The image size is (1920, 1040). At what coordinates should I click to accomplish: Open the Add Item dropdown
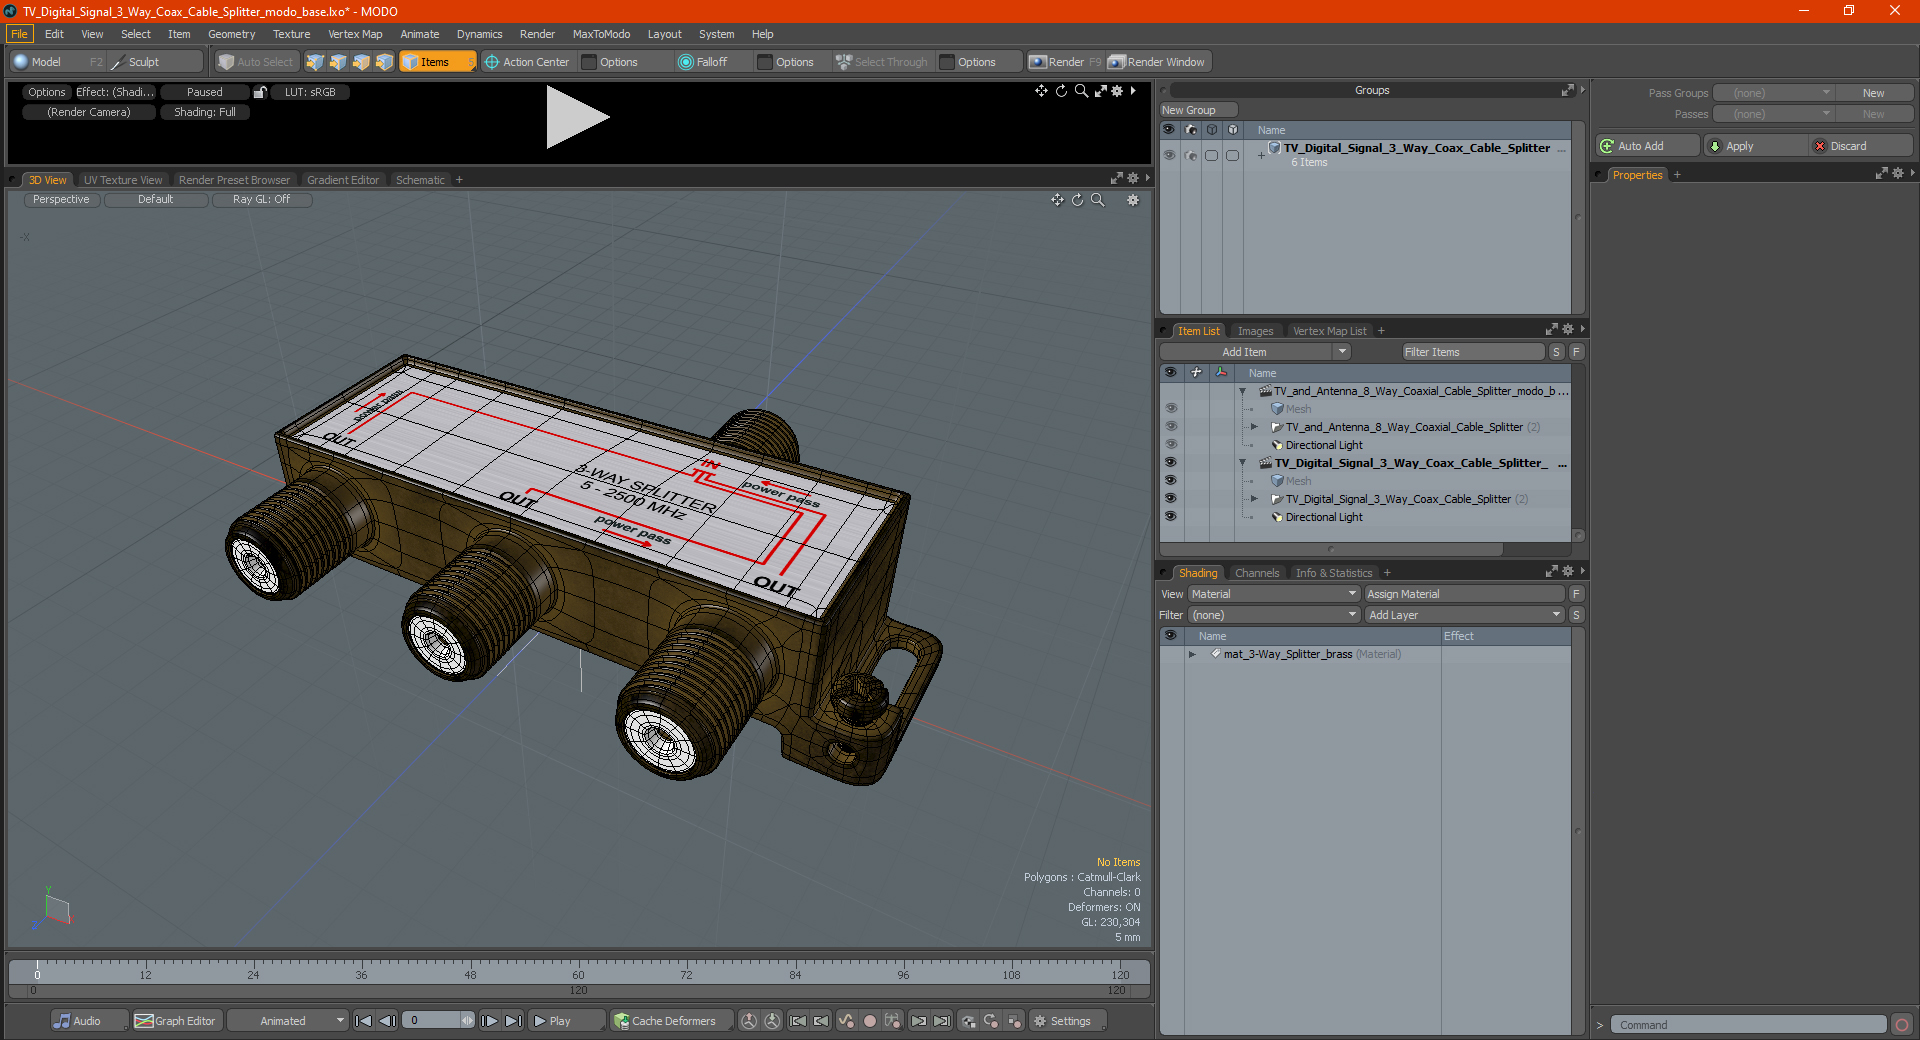pyautogui.click(x=1255, y=352)
